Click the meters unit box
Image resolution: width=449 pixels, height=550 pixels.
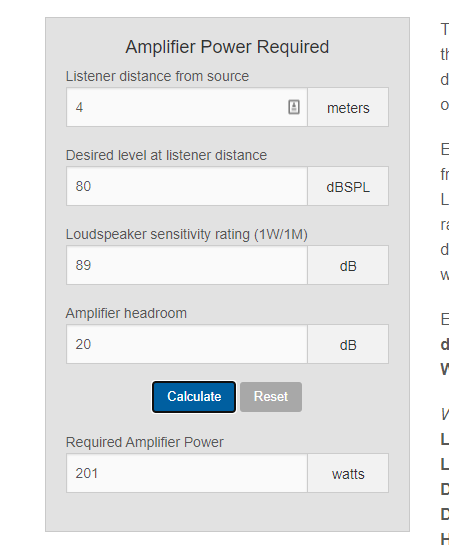(348, 107)
